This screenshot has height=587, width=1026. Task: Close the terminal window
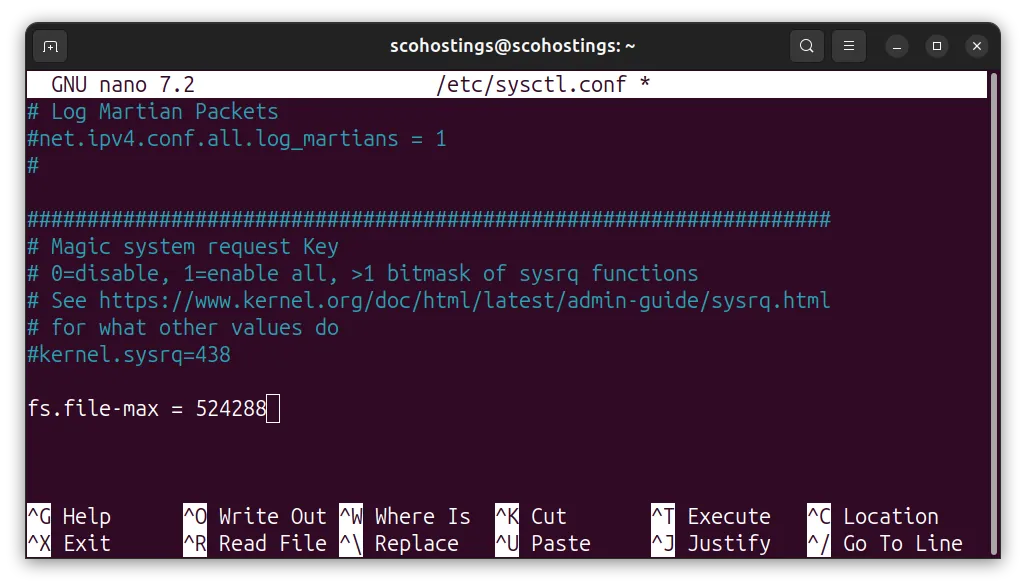tap(977, 46)
